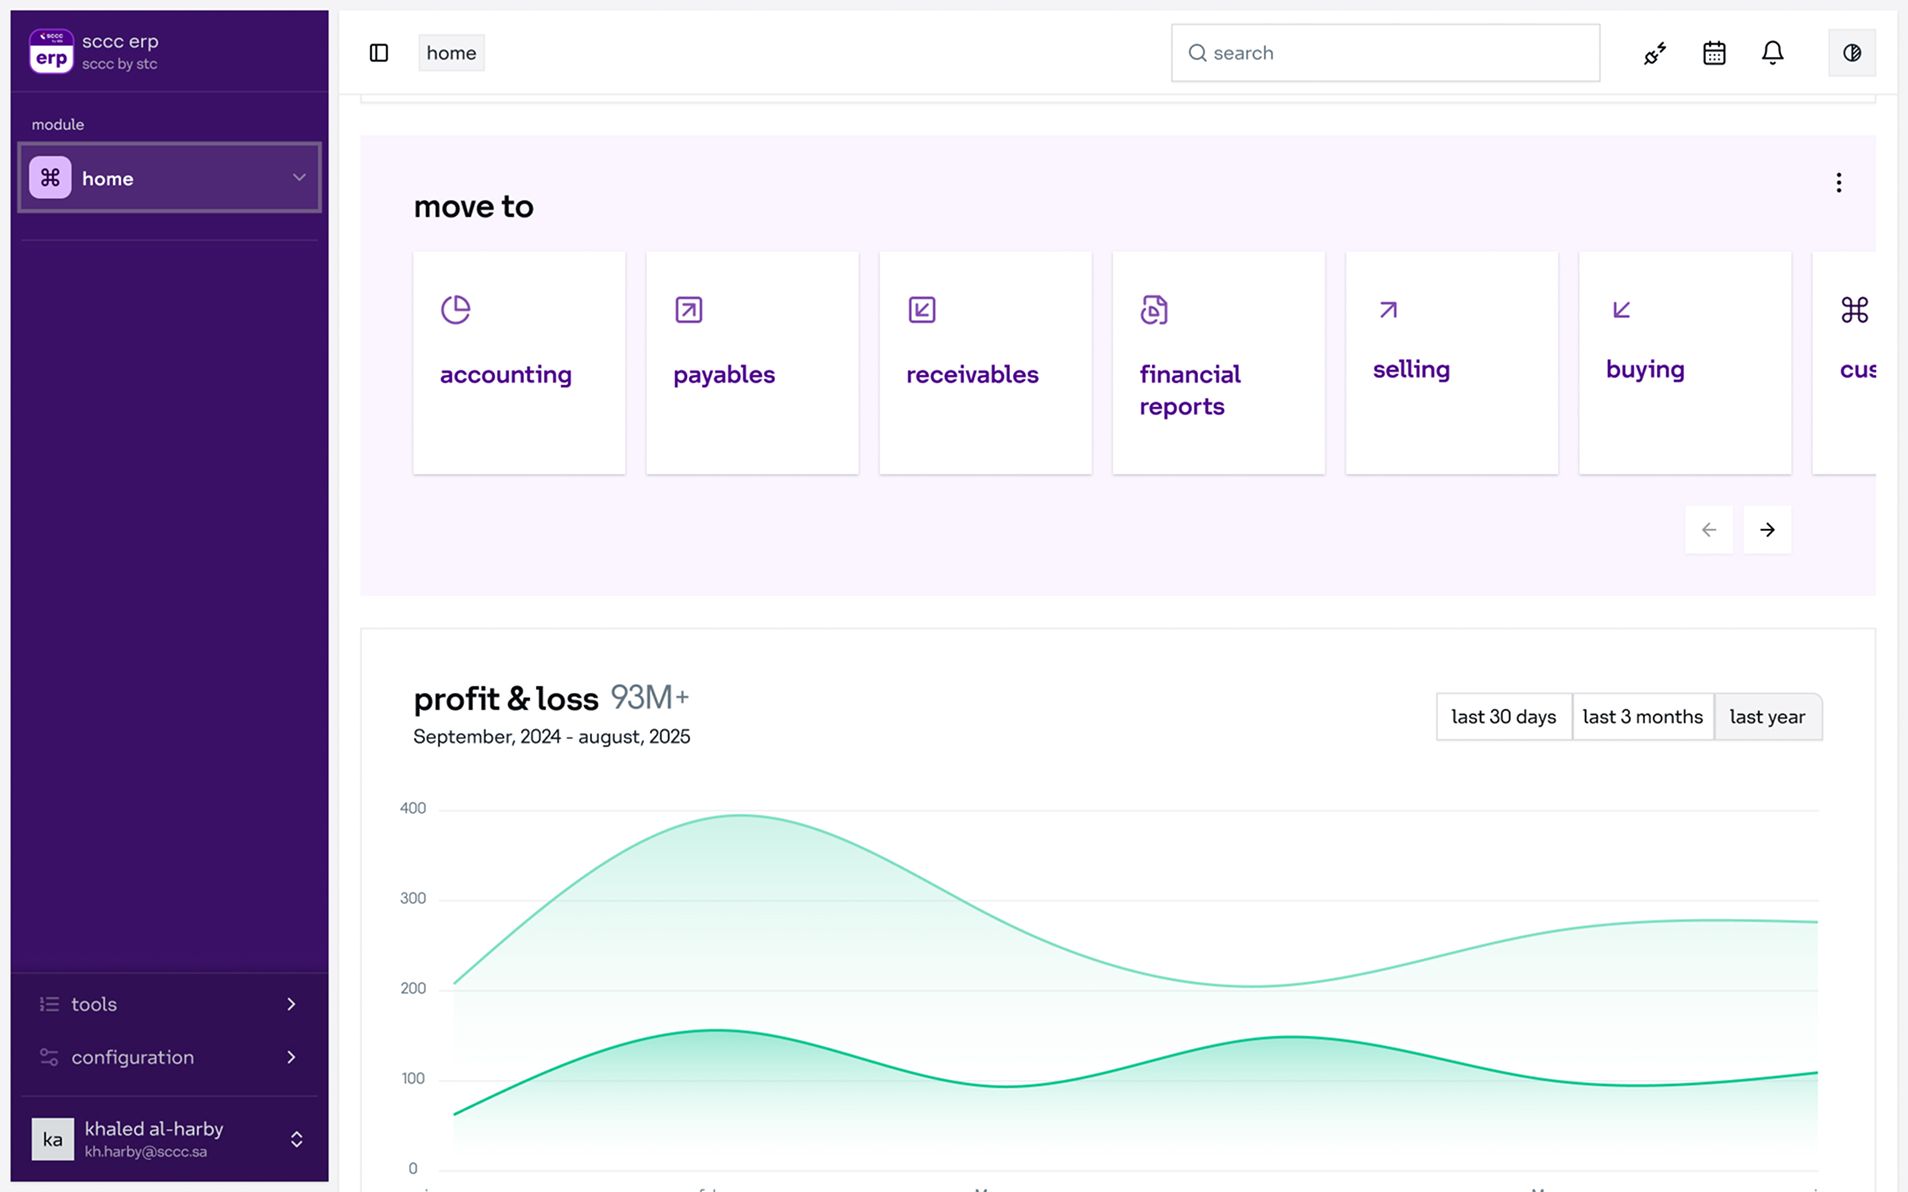The width and height of the screenshot is (1908, 1192).
Task: Open the selling card
Action: [1451, 363]
